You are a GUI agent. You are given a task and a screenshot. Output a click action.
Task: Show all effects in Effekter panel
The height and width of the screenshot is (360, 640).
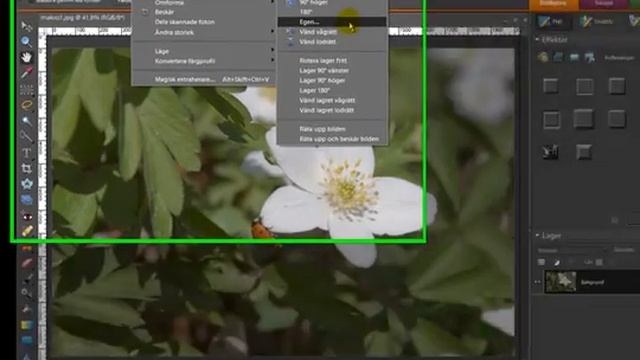click(x=589, y=57)
